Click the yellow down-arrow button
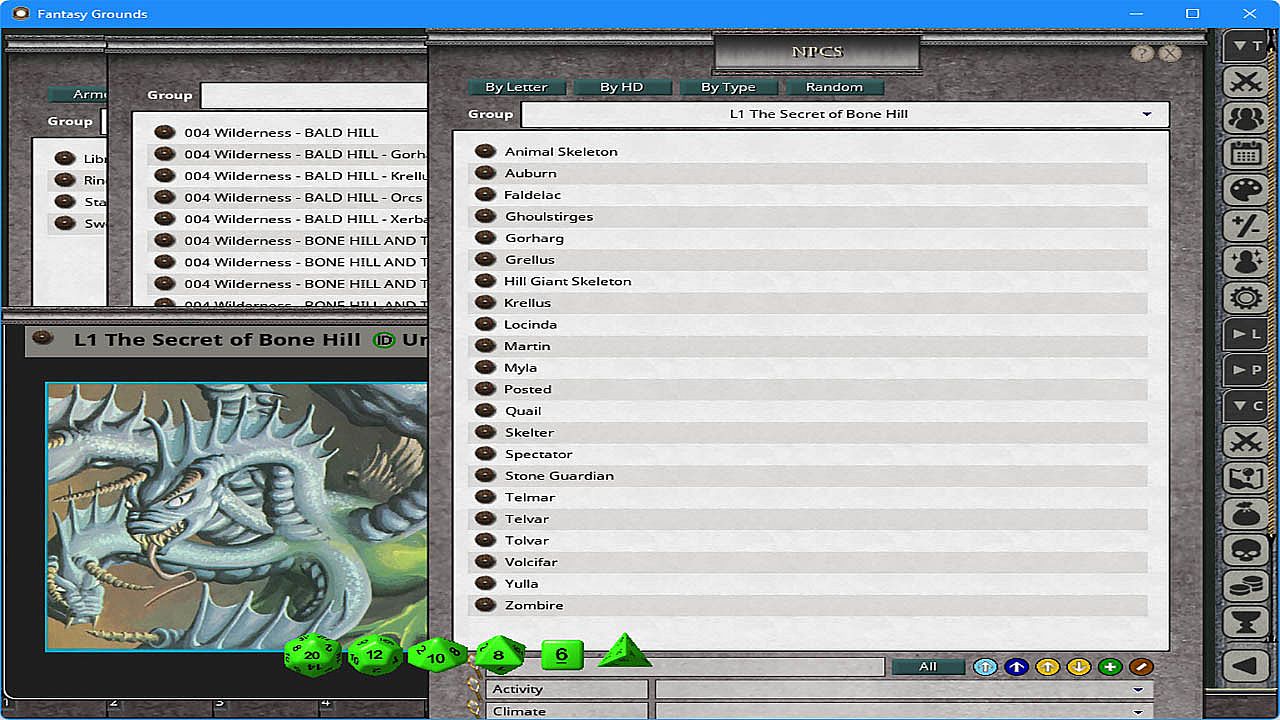1280x720 pixels. pos(1078,667)
